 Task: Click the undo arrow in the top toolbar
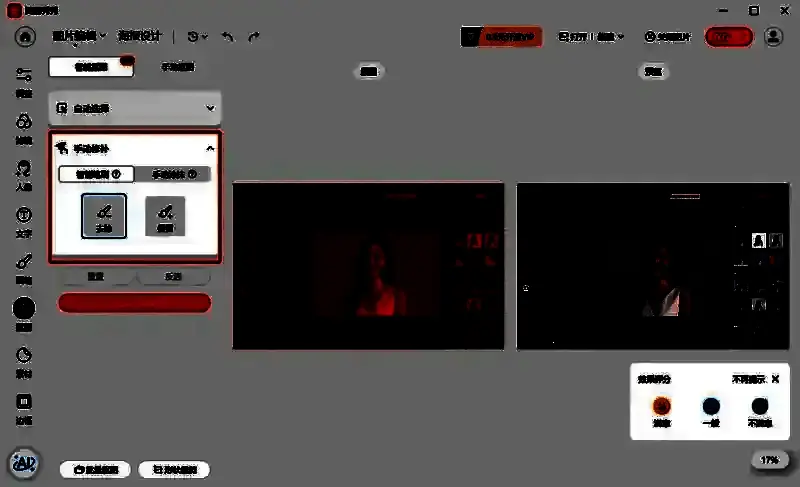tap(228, 37)
